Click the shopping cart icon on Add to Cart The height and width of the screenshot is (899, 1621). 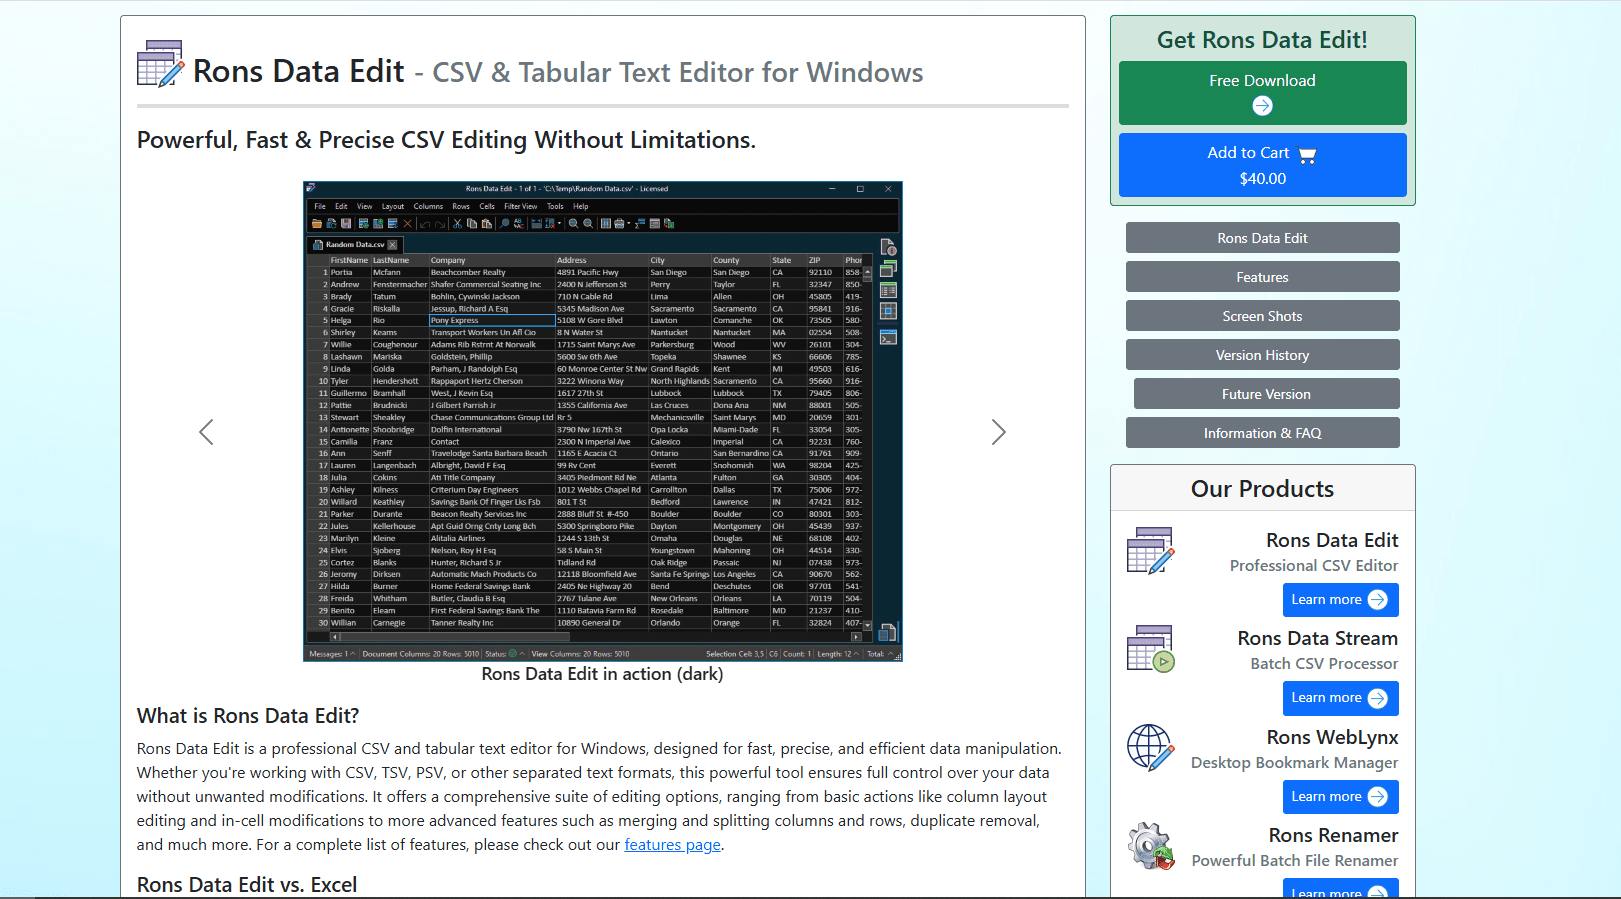coord(1307,155)
